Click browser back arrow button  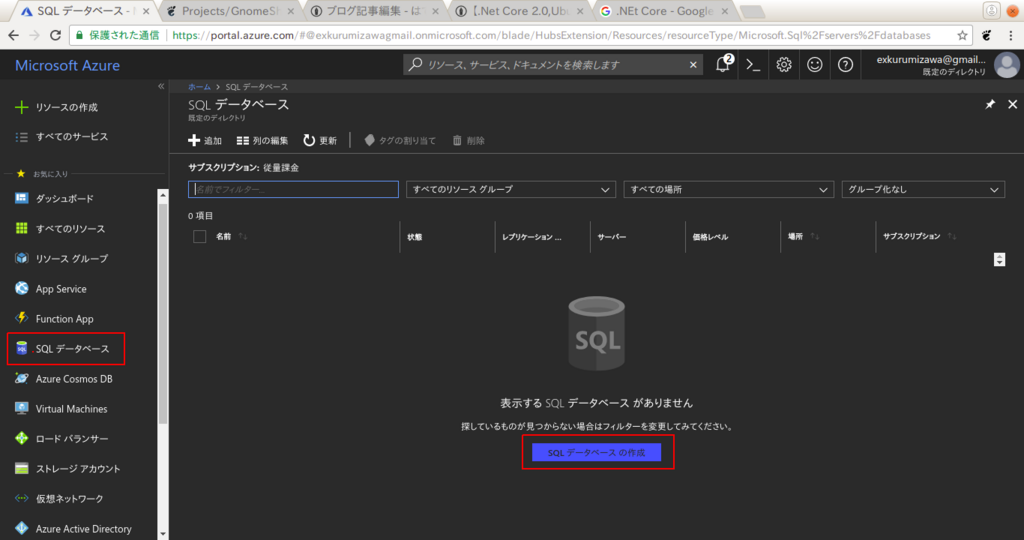click(14, 35)
